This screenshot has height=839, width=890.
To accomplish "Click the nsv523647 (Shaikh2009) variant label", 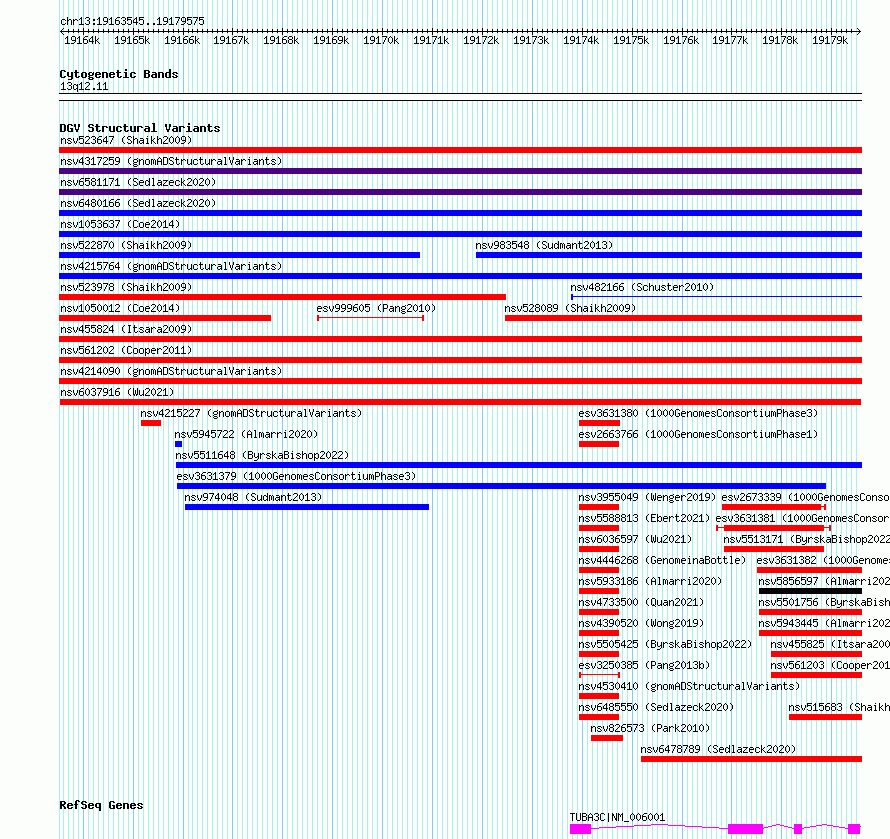I will 126,140.
